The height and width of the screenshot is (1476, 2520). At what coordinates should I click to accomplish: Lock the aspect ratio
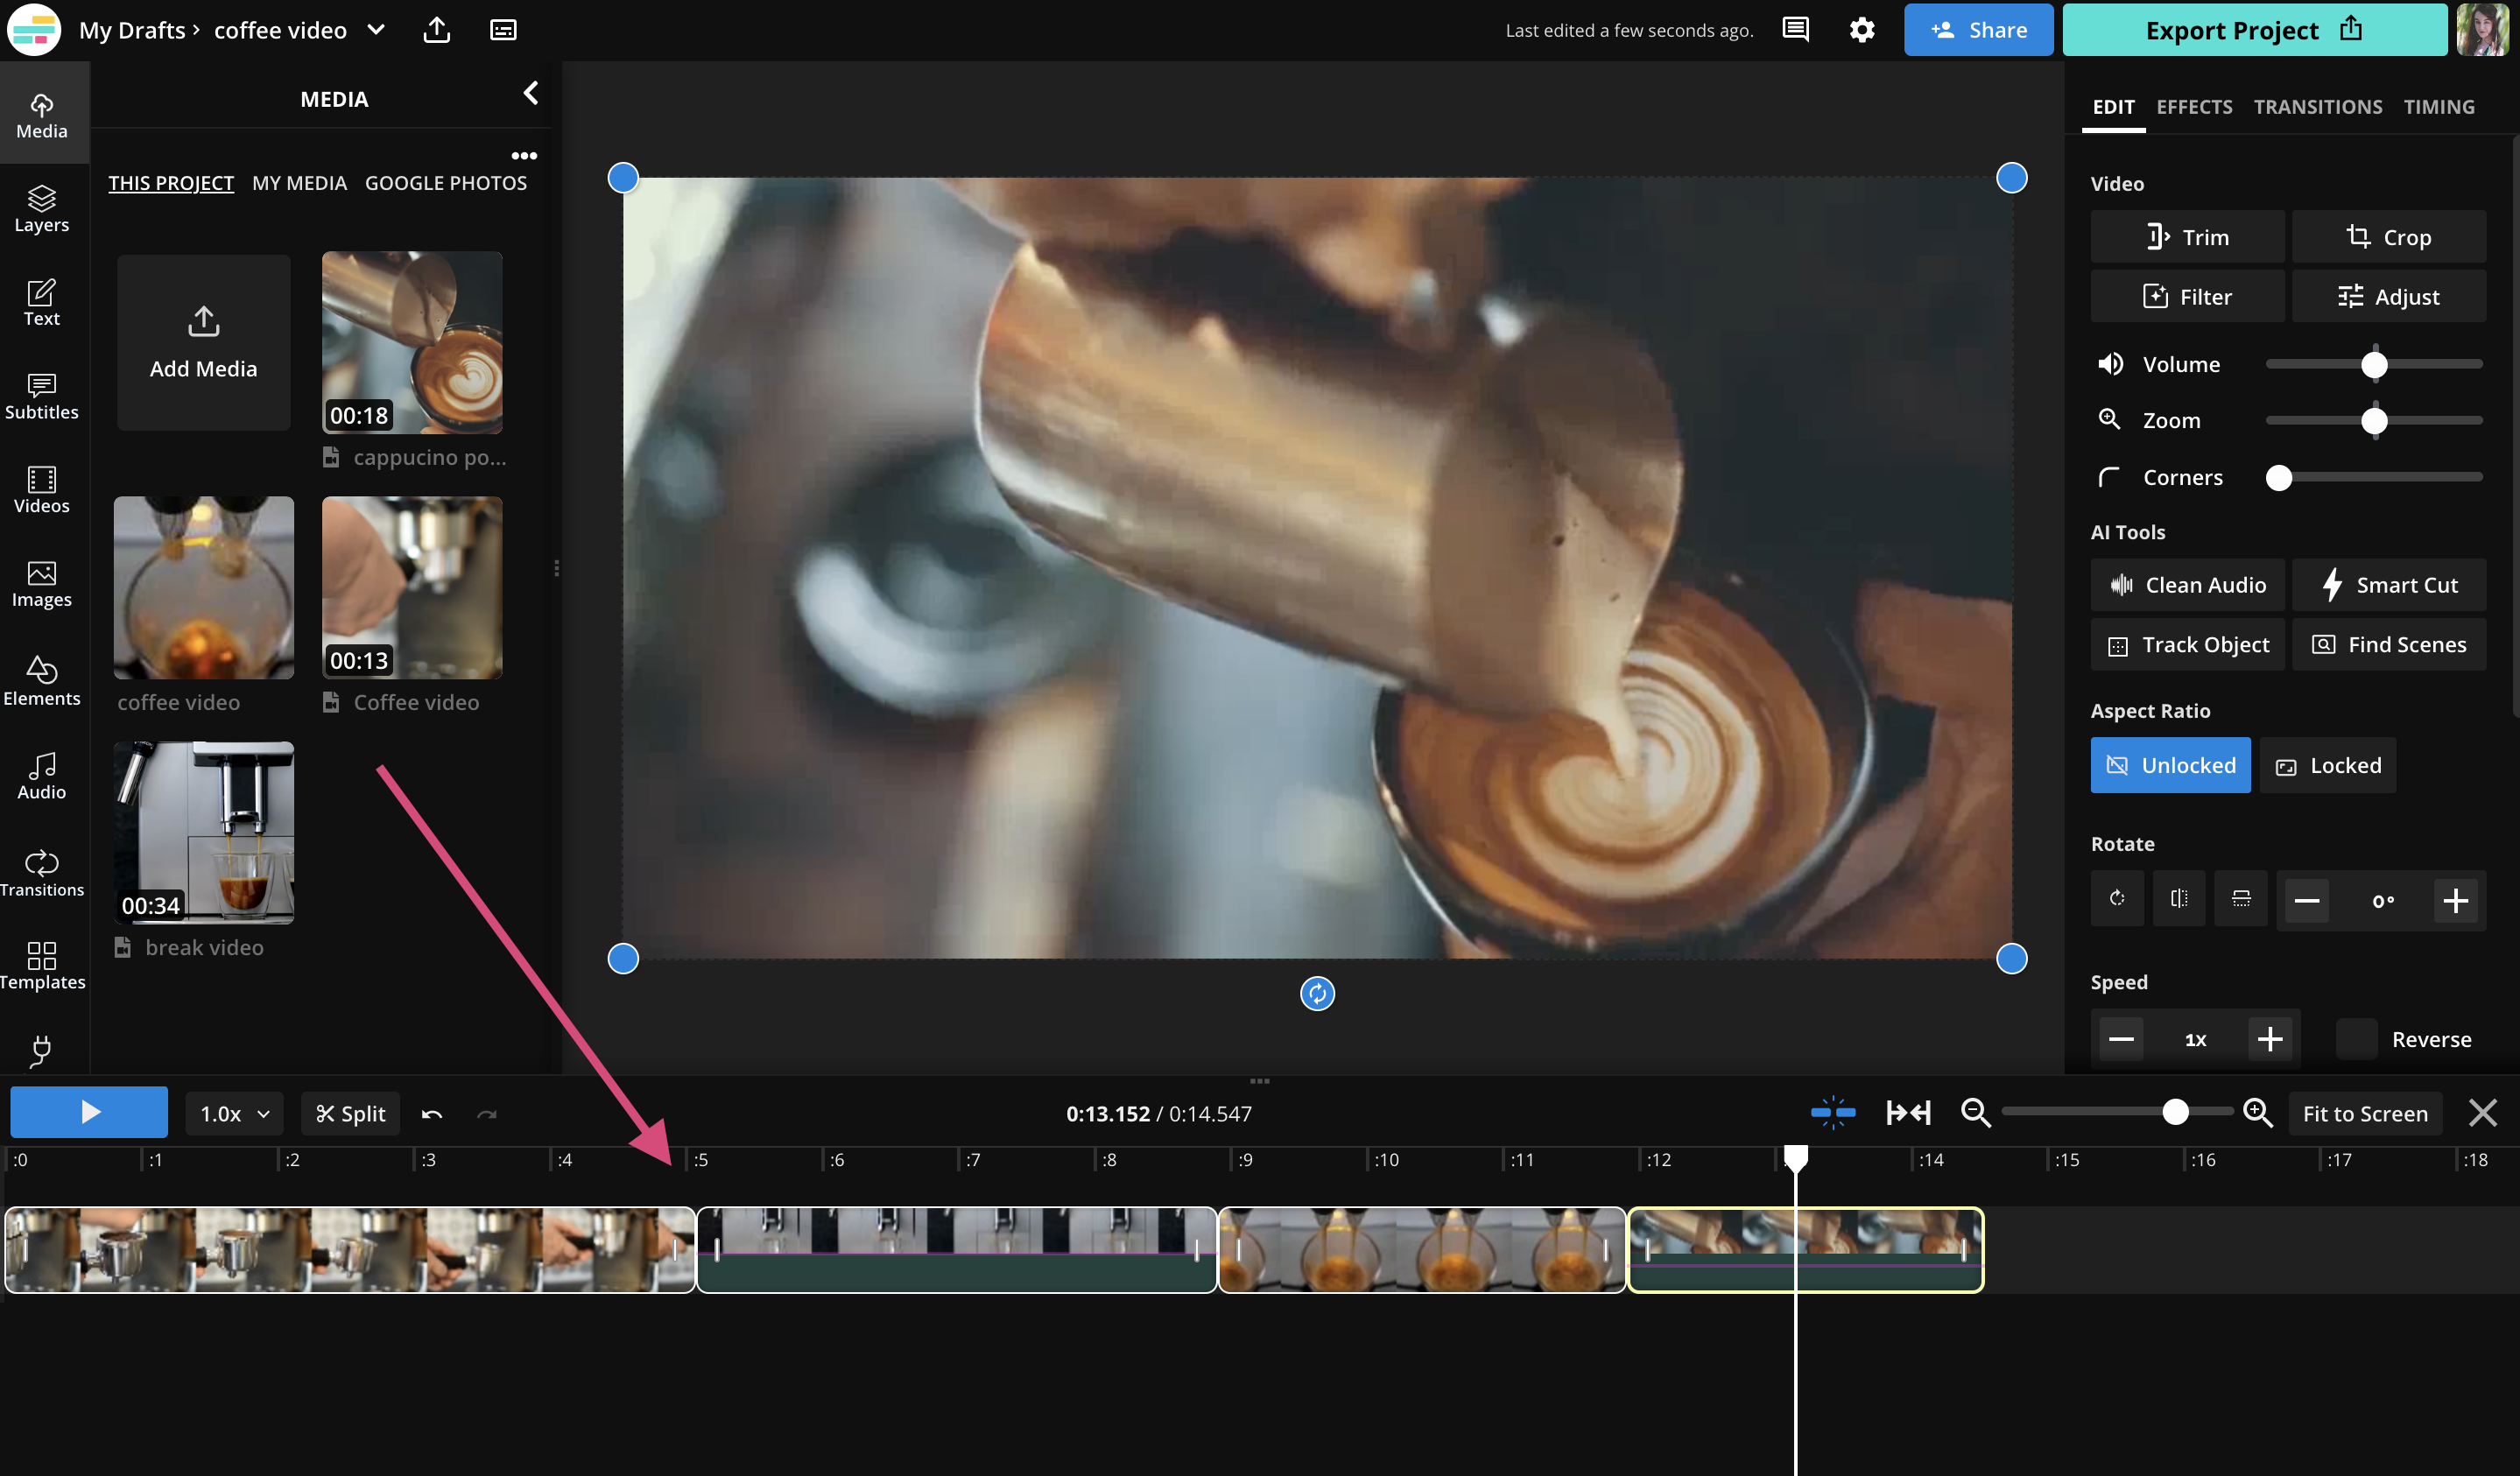pos(2327,765)
